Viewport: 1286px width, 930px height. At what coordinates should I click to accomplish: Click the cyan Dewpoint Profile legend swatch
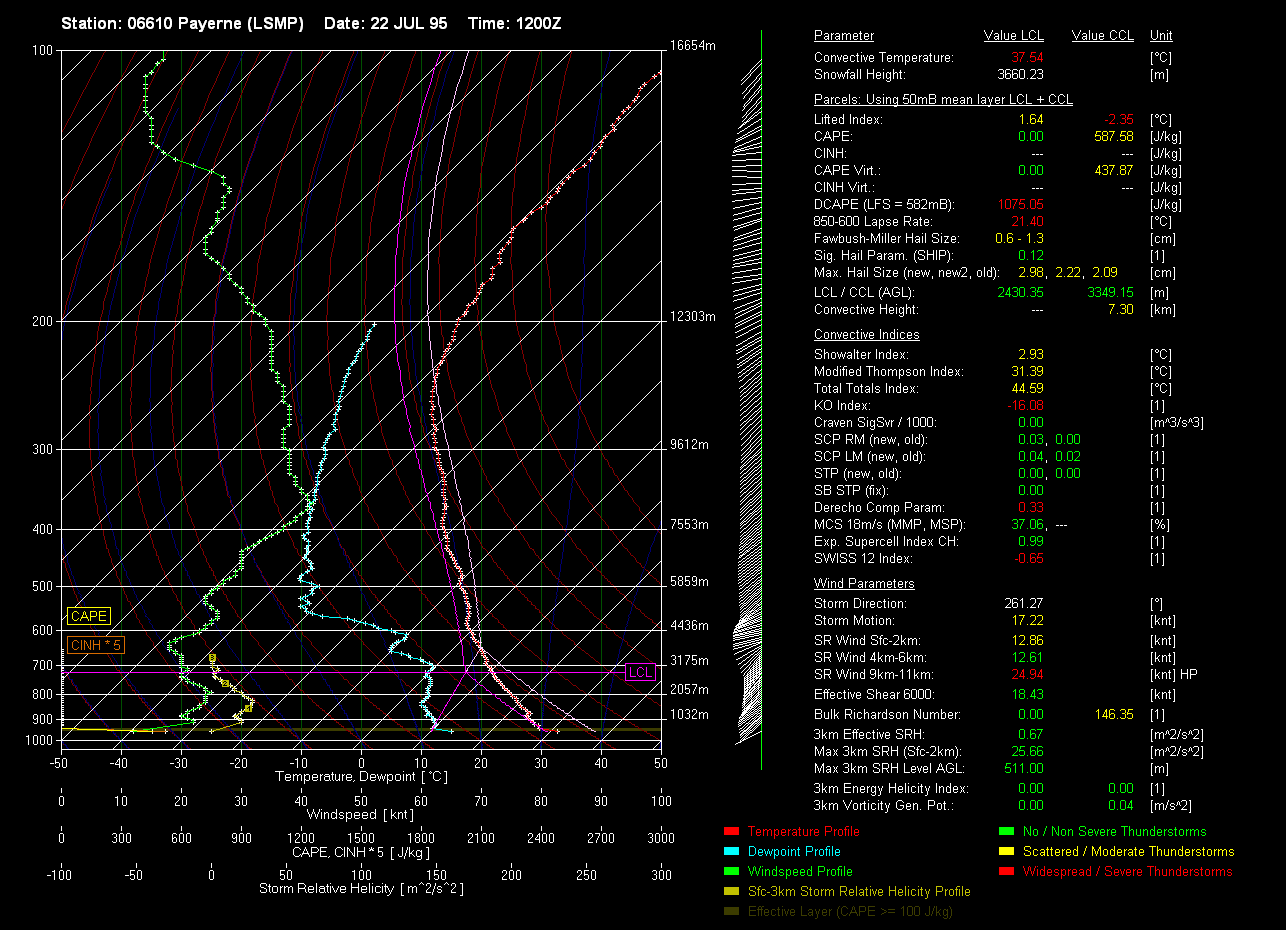click(x=729, y=851)
